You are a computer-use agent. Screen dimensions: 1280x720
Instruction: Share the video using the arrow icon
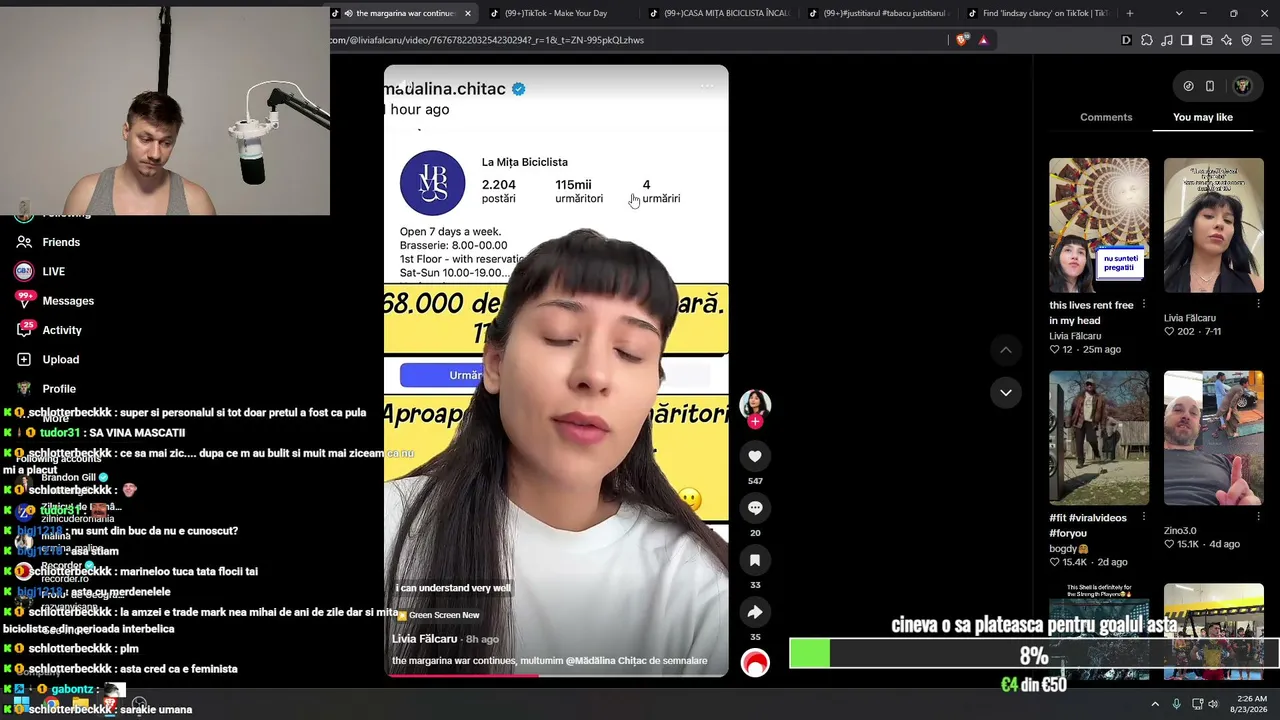pos(755,612)
